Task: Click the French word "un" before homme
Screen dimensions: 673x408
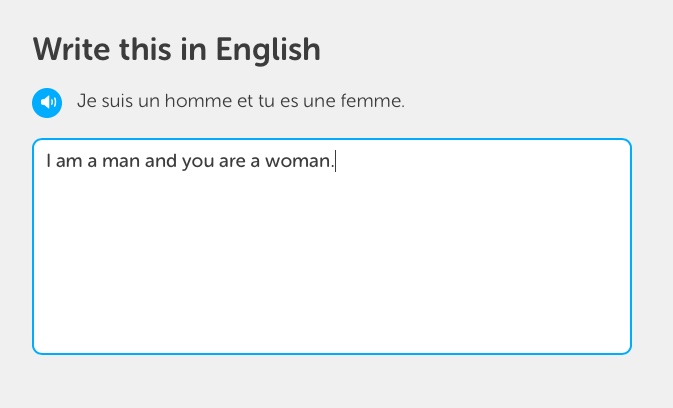Action: 149,103
